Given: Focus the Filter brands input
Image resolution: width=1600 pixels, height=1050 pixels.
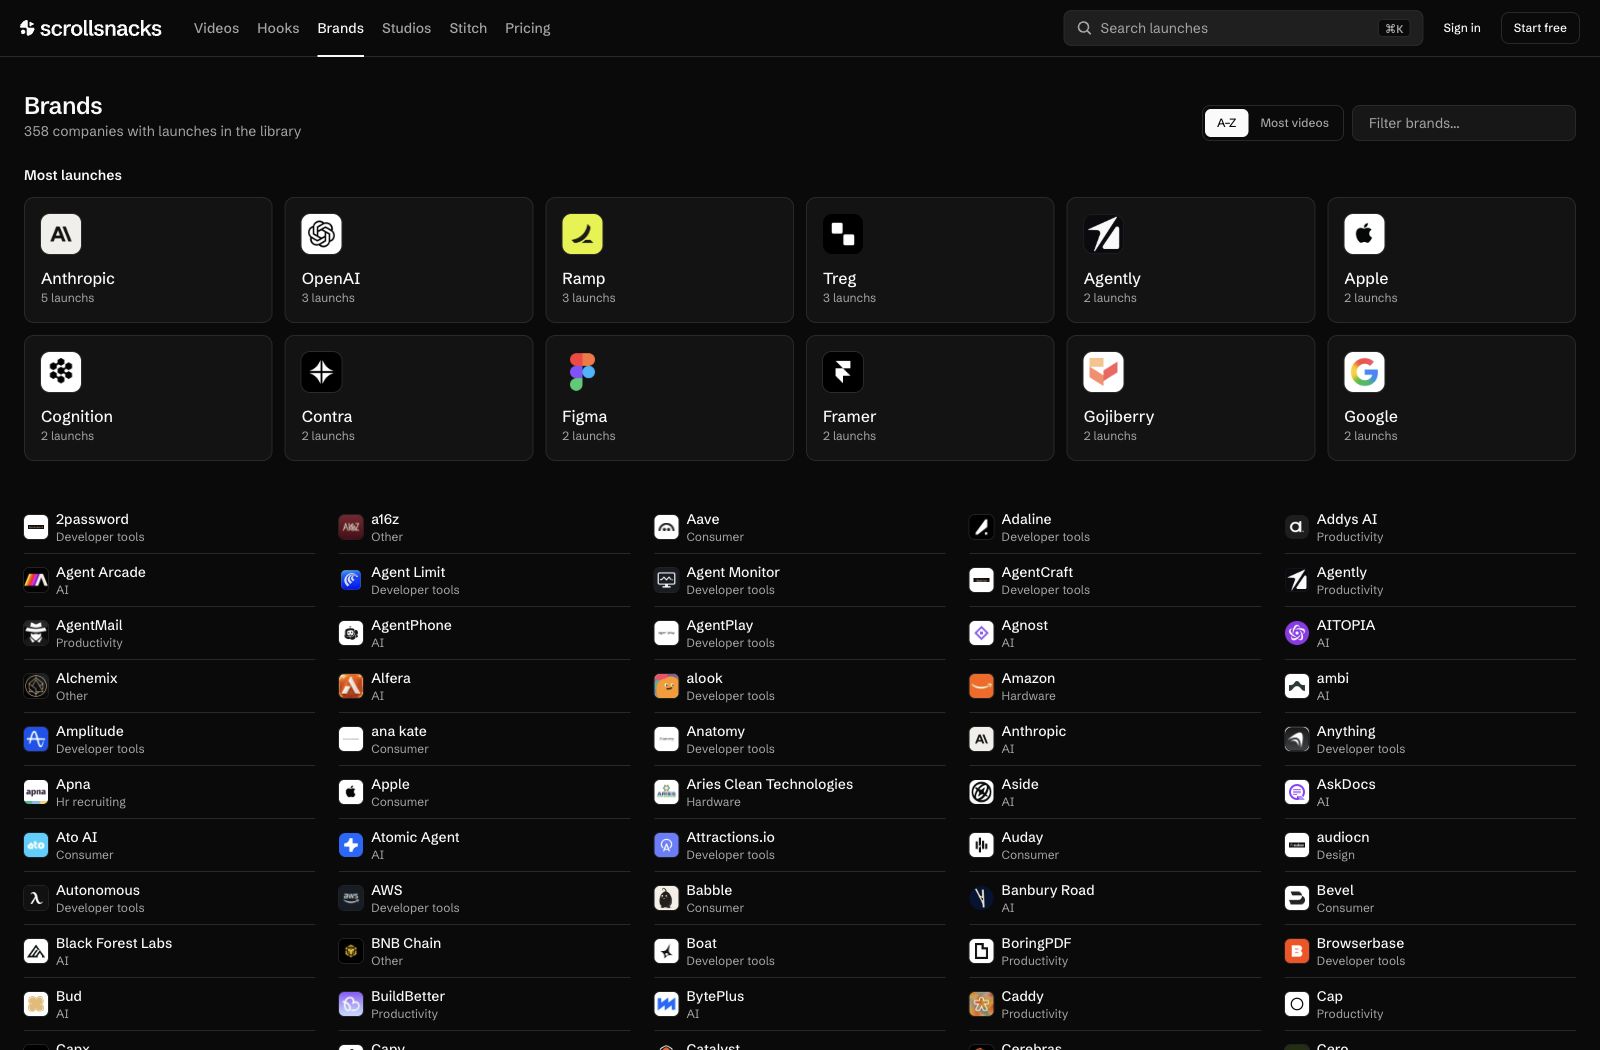Looking at the screenshot, I should pyautogui.click(x=1463, y=123).
